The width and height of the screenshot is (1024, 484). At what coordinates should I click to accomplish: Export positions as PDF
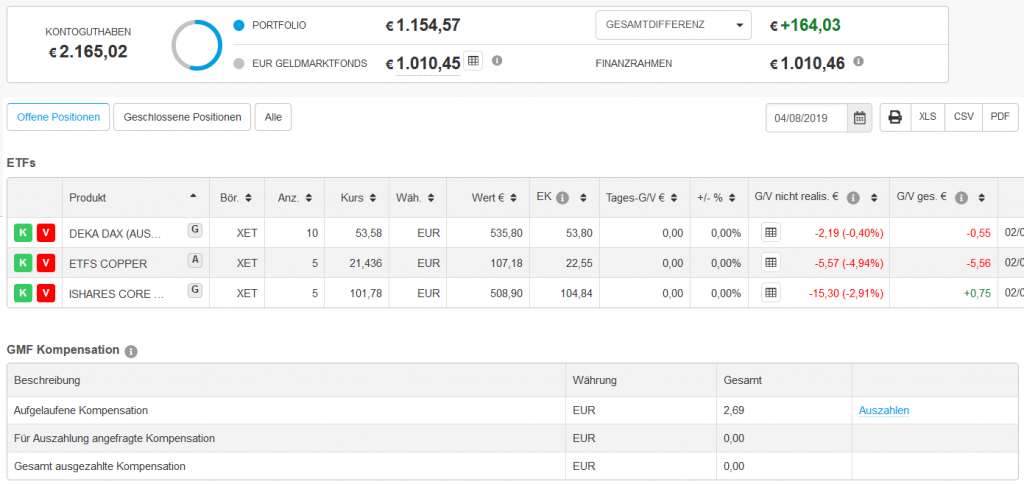(x=999, y=117)
